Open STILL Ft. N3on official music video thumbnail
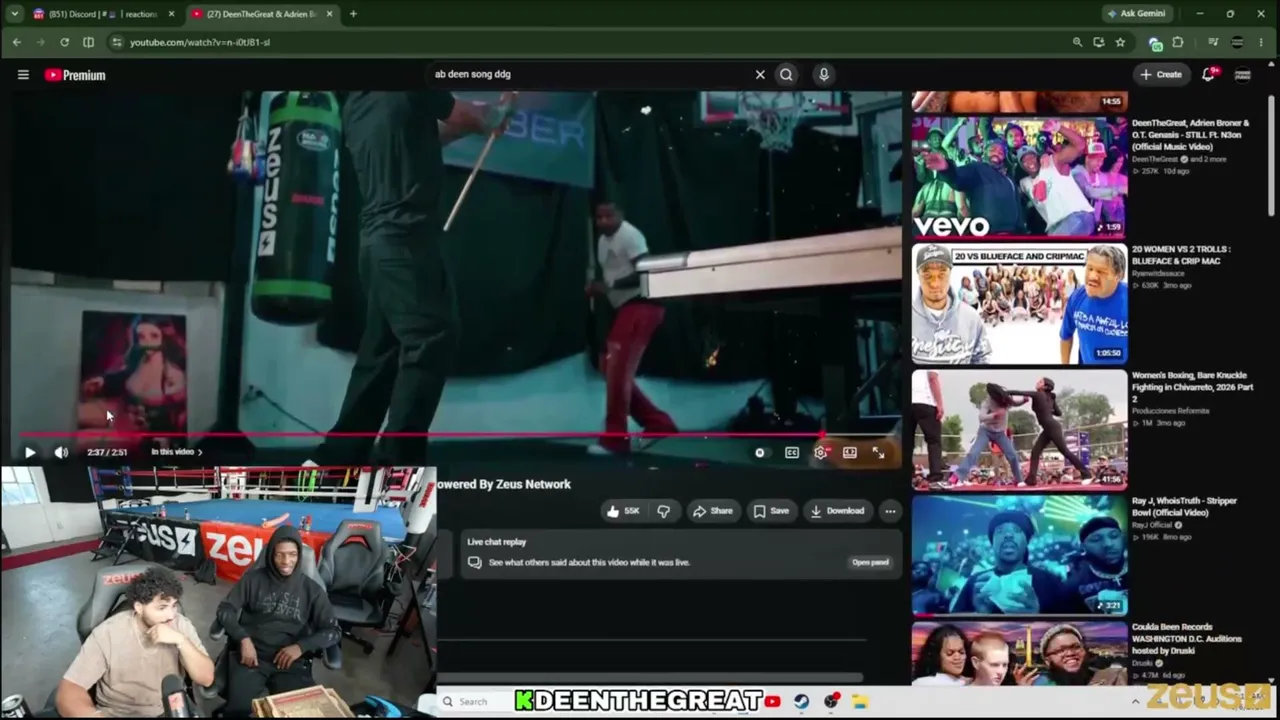The height and width of the screenshot is (720, 1280). (1019, 177)
